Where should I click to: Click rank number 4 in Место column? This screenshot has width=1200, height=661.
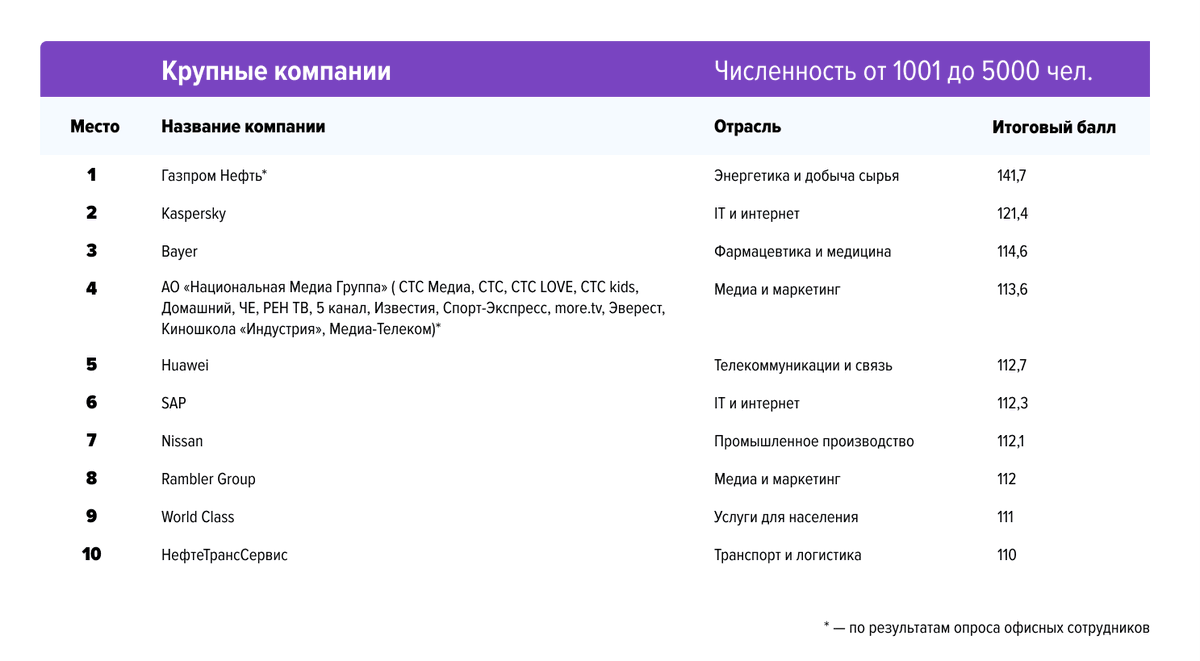point(92,289)
